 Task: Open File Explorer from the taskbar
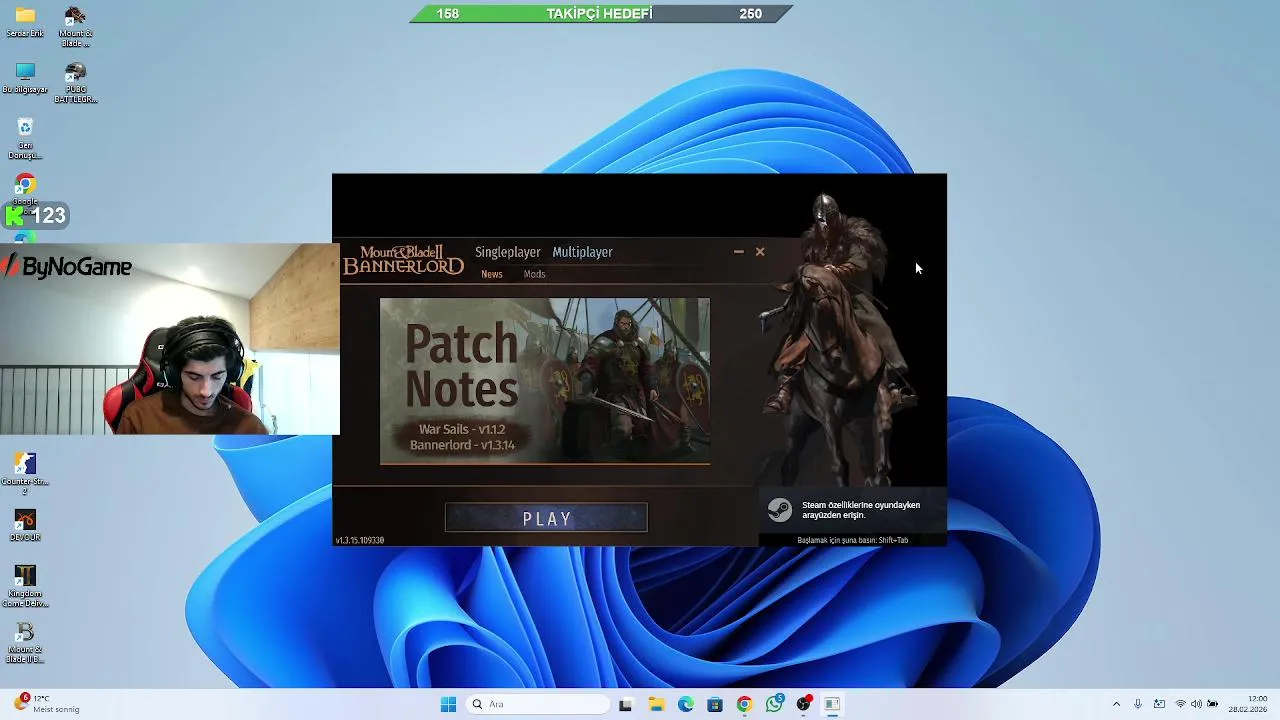pos(656,704)
